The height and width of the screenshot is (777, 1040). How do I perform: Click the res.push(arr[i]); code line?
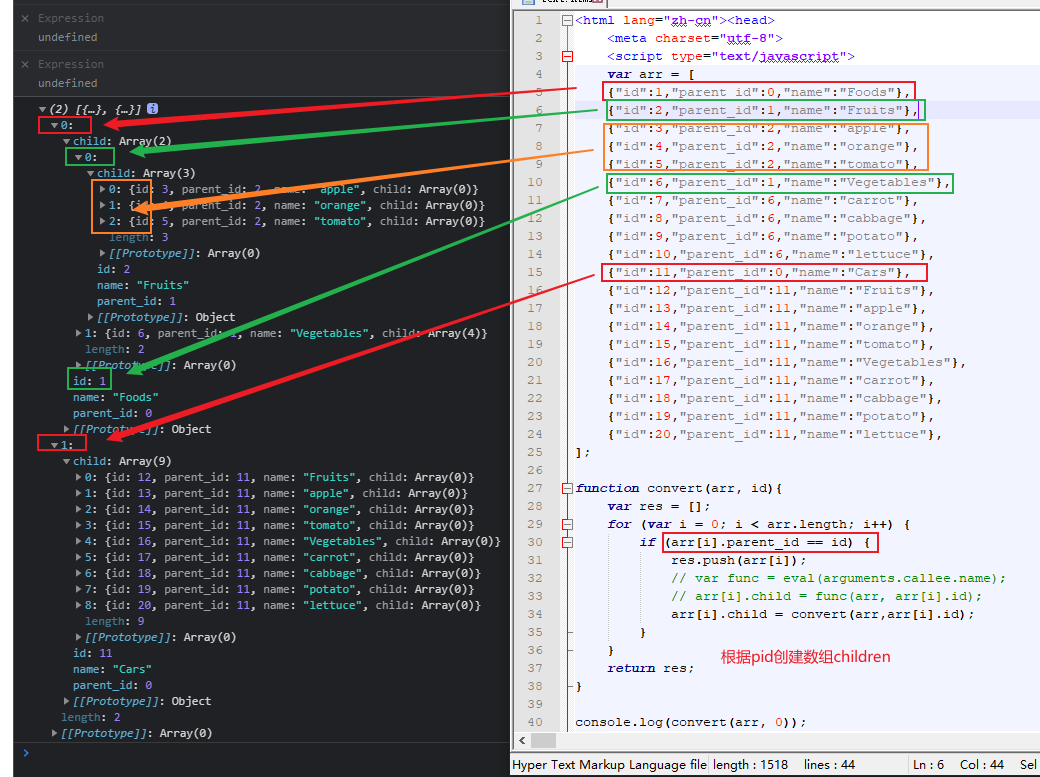pyautogui.click(x=738, y=561)
